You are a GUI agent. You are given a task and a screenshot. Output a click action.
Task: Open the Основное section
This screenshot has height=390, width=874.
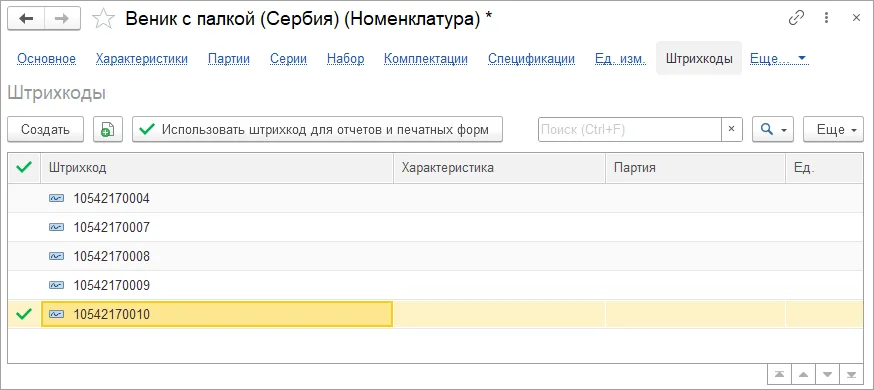click(46, 58)
